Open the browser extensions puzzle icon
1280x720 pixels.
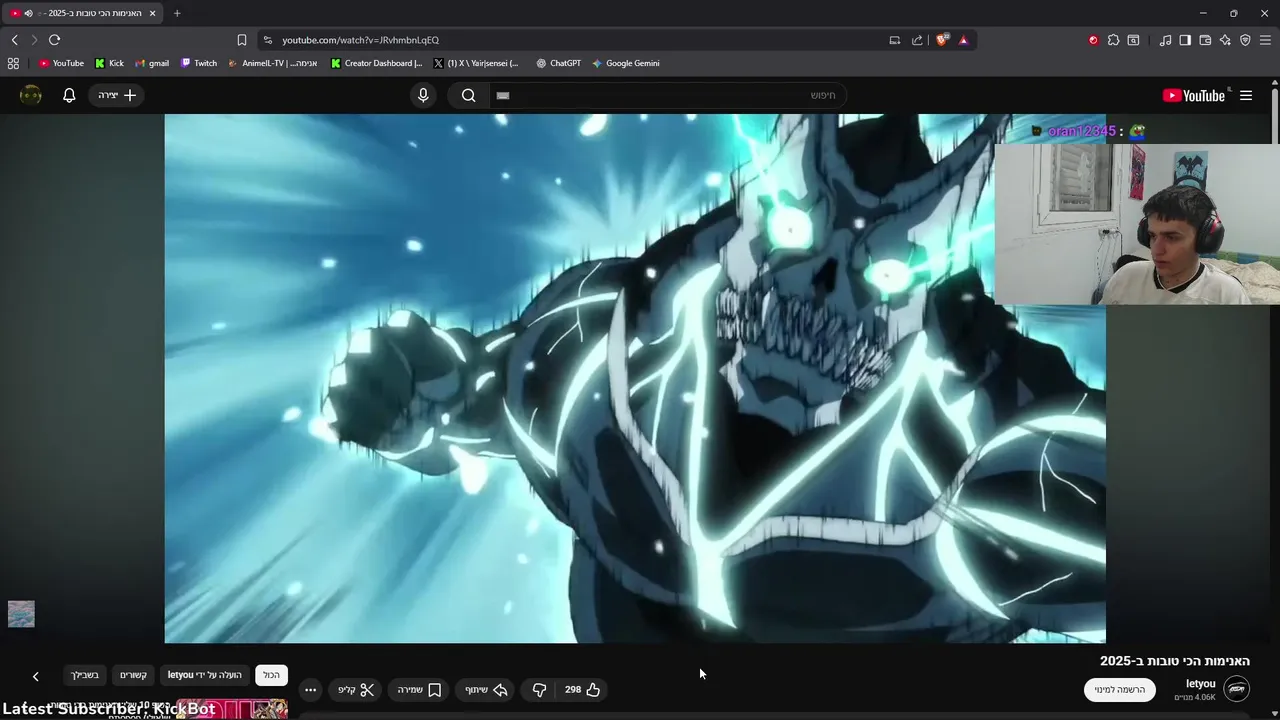(x=1113, y=40)
